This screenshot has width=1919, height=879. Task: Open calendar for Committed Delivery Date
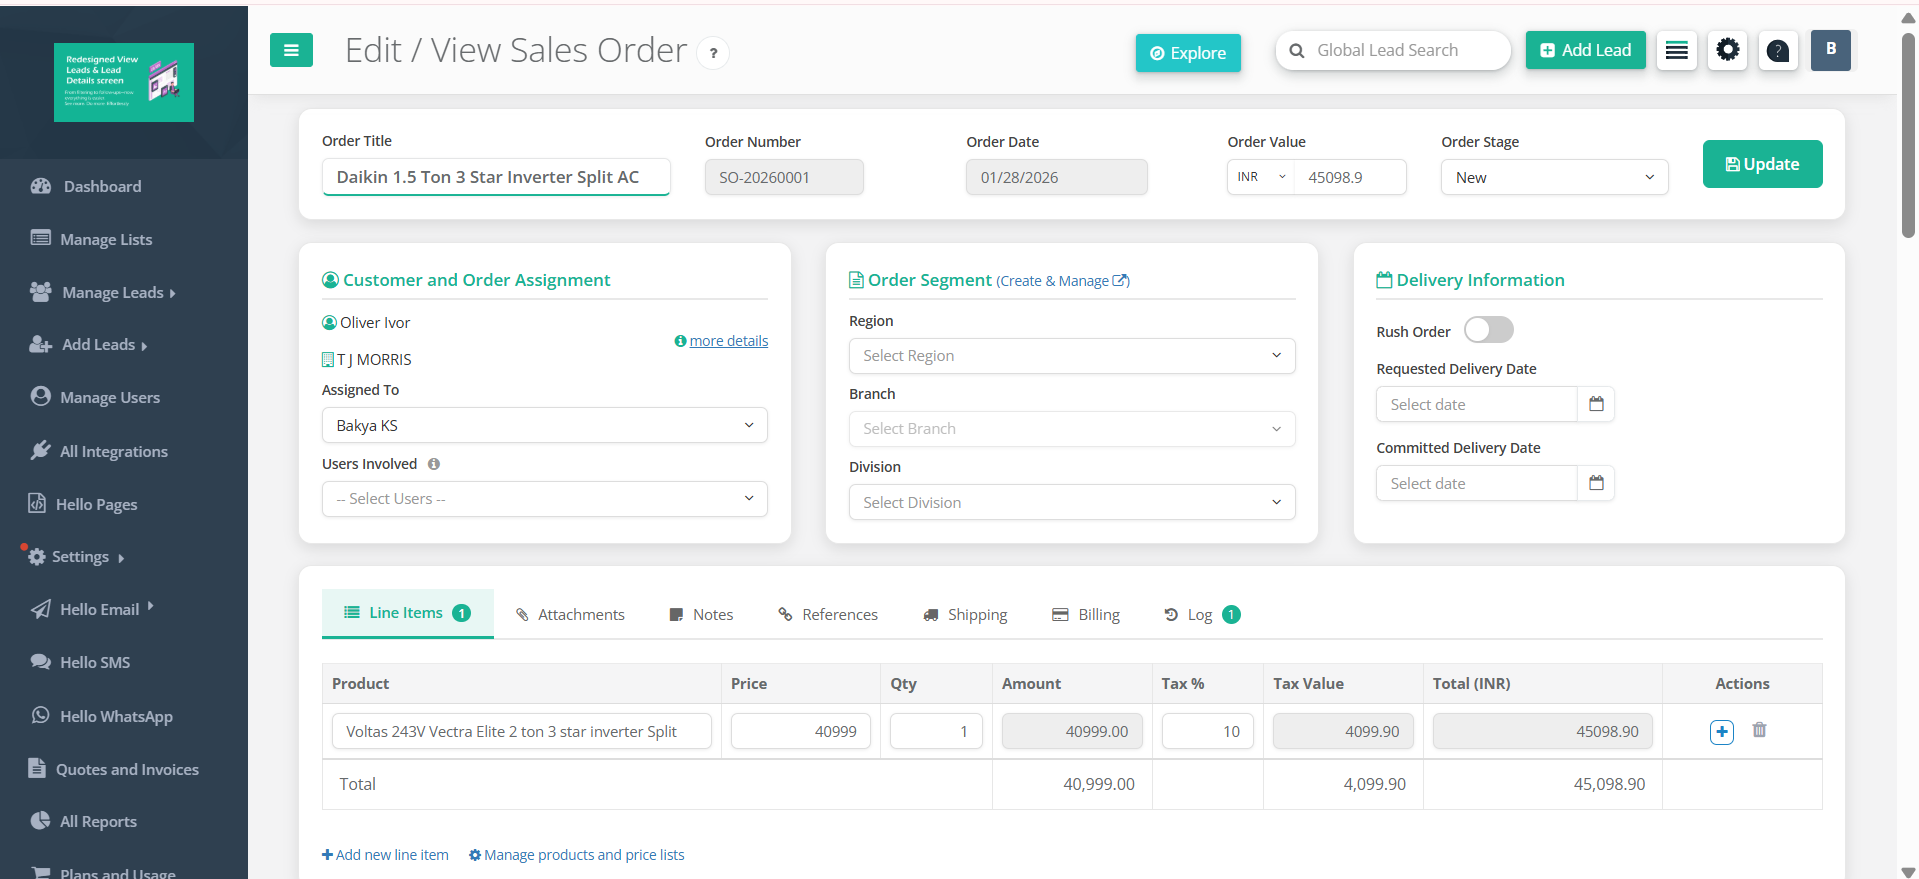pyautogui.click(x=1596, y=483)
